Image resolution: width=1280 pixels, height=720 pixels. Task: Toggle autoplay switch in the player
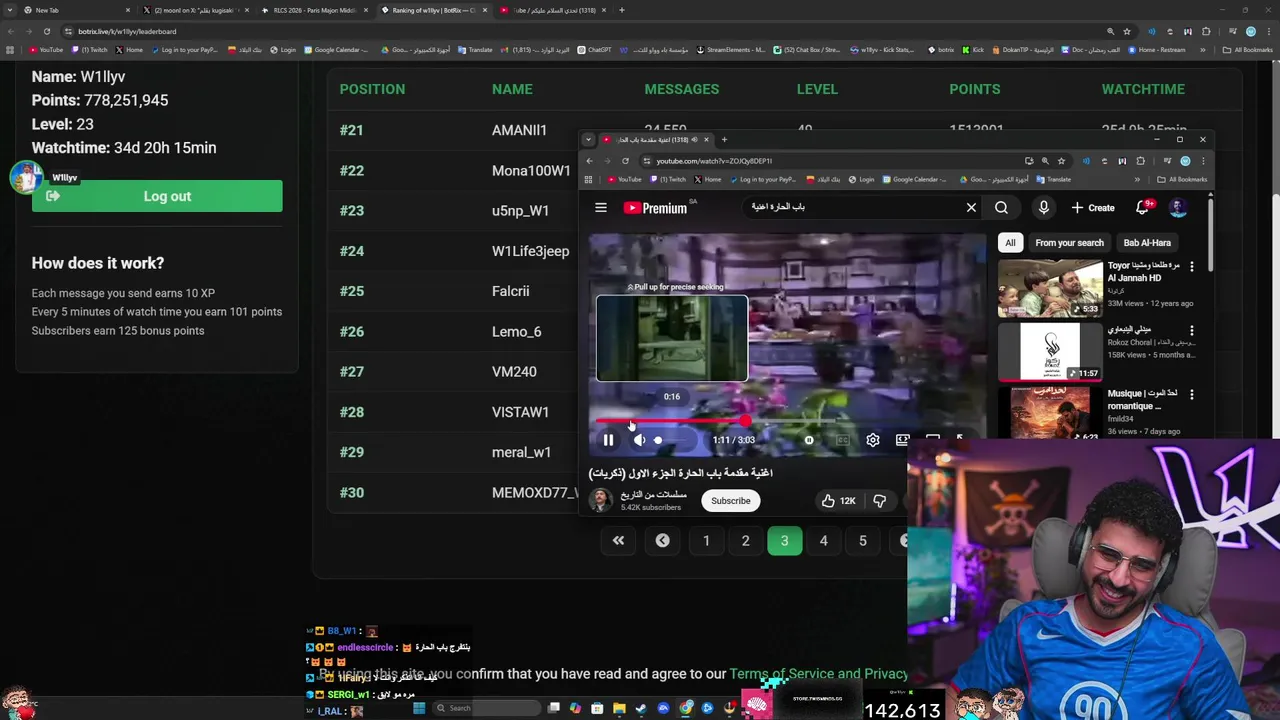[x=809, y=440]
